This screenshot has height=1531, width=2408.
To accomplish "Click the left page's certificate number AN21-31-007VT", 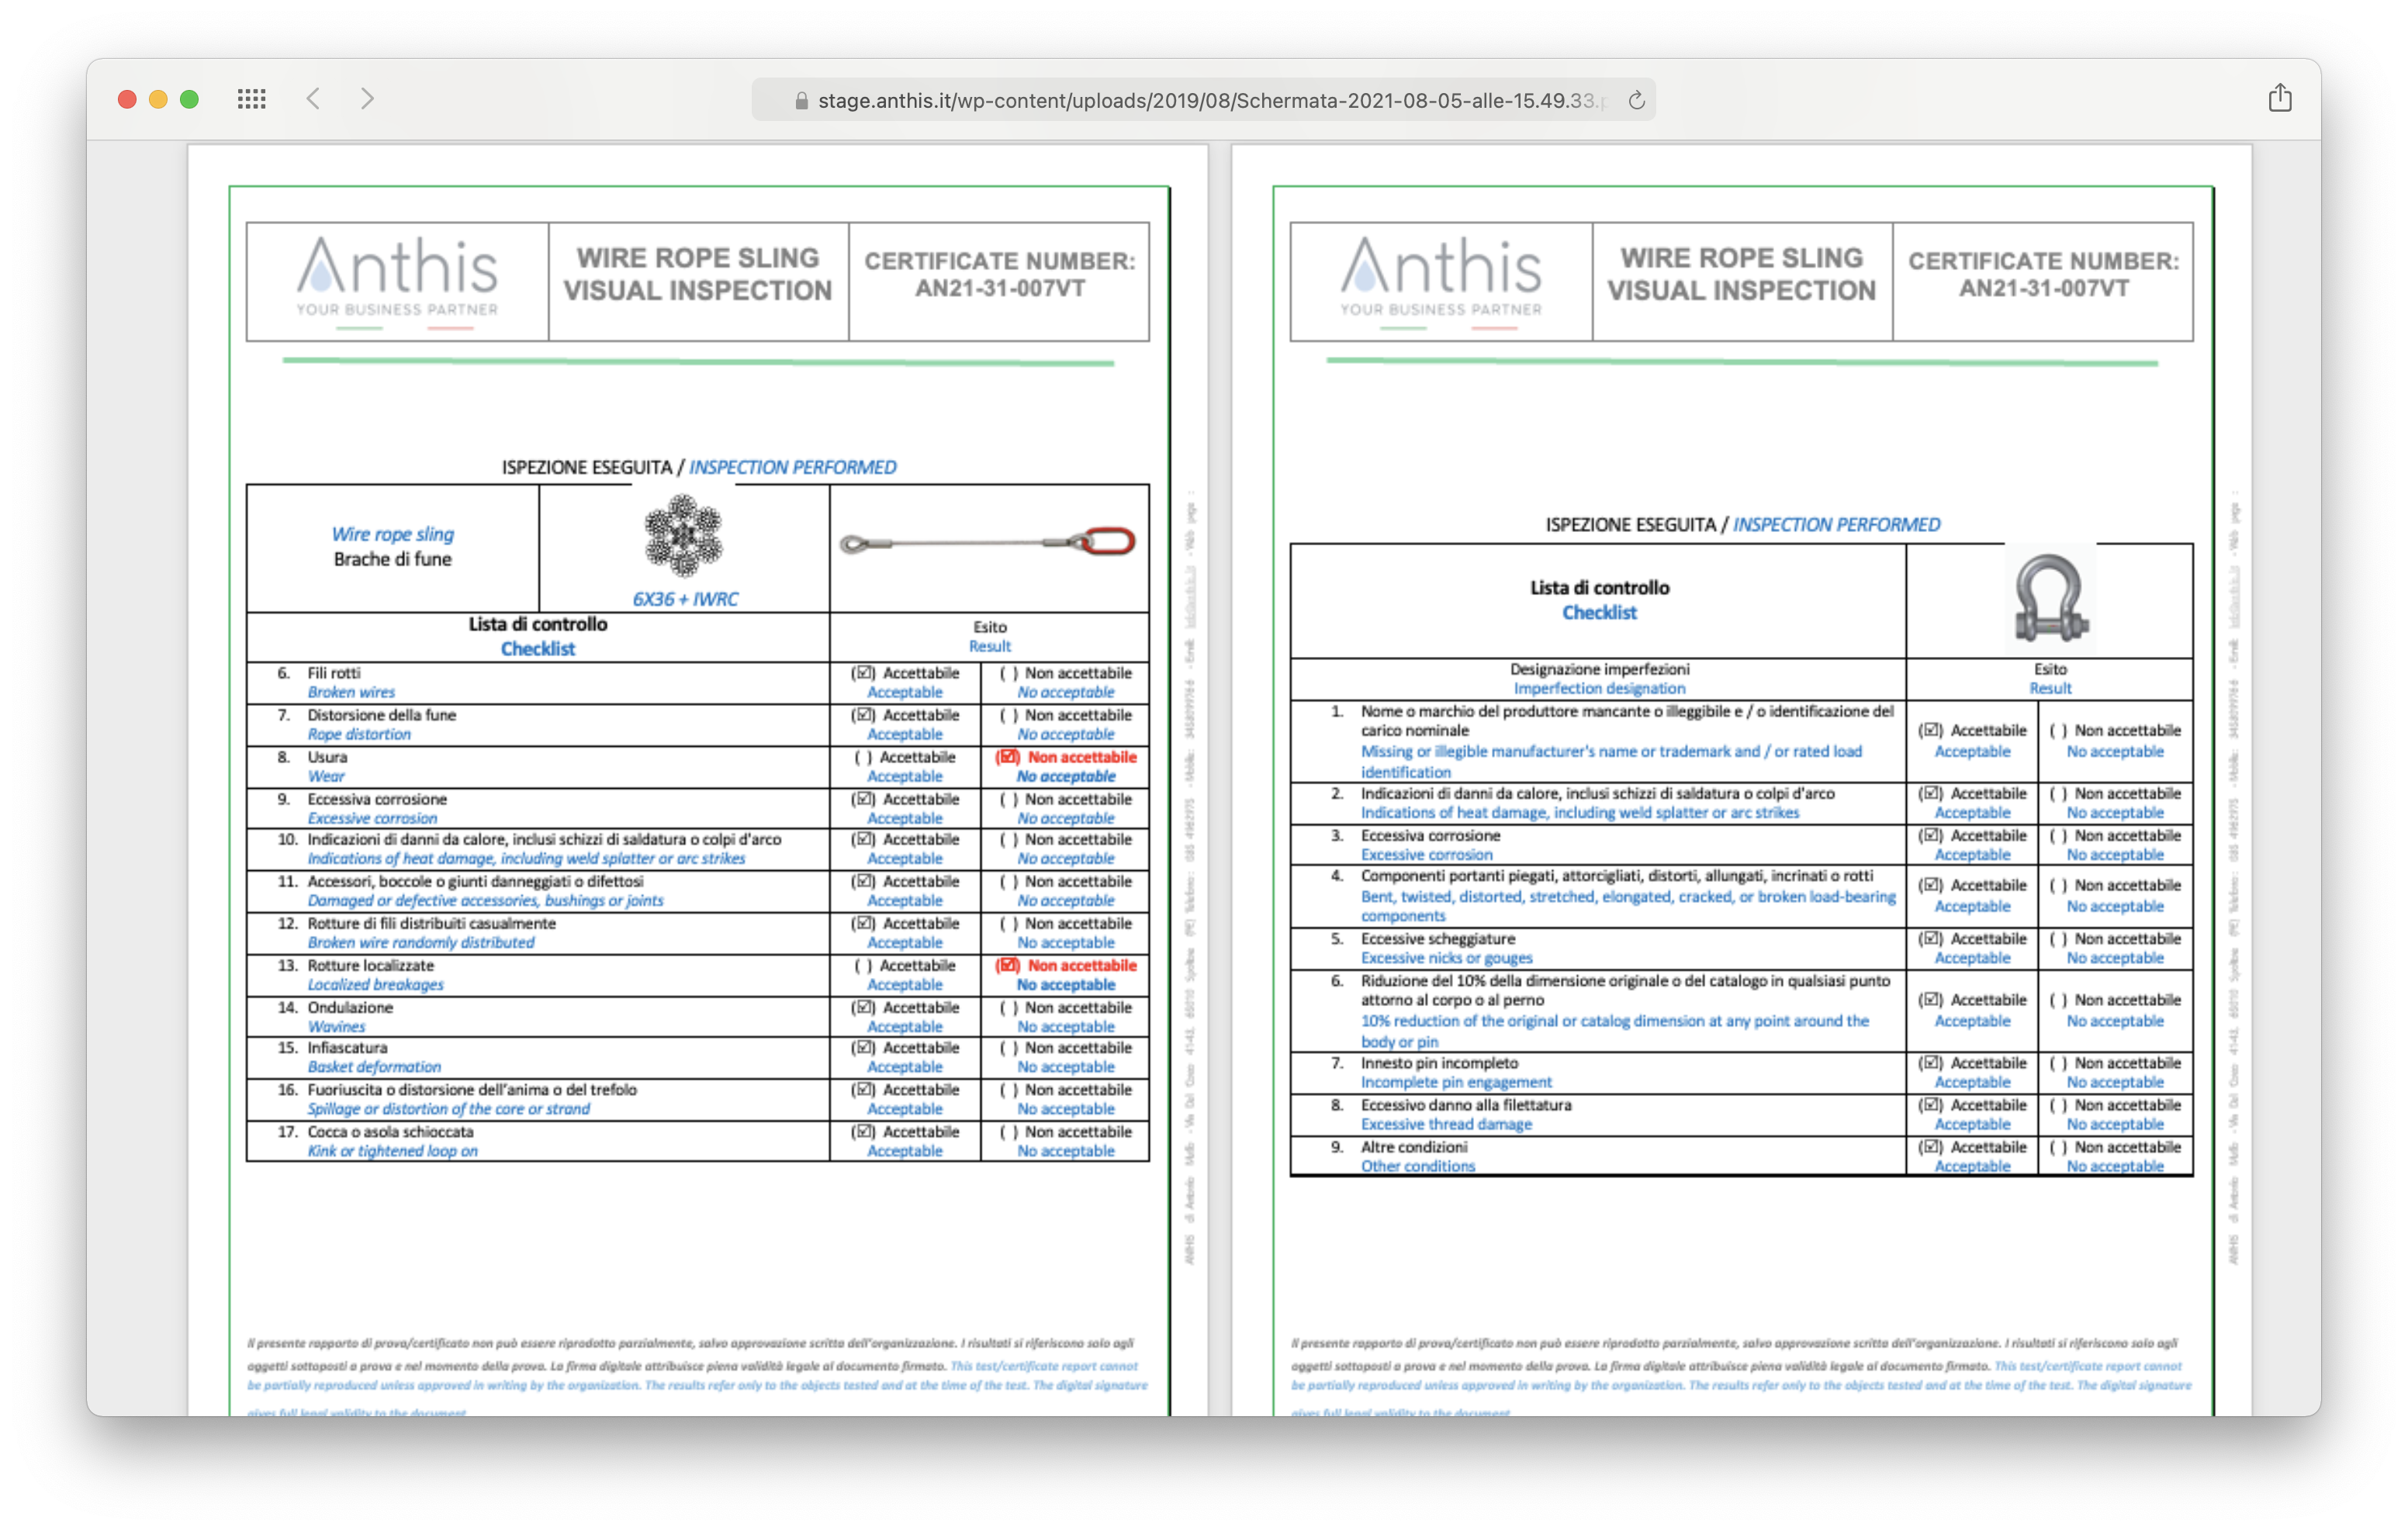I will [x=1000, y=288].
